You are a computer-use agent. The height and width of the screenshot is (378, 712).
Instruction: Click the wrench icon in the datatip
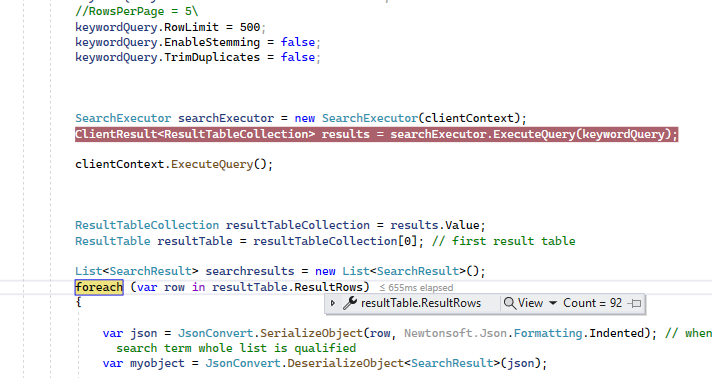tap(350, 303)
